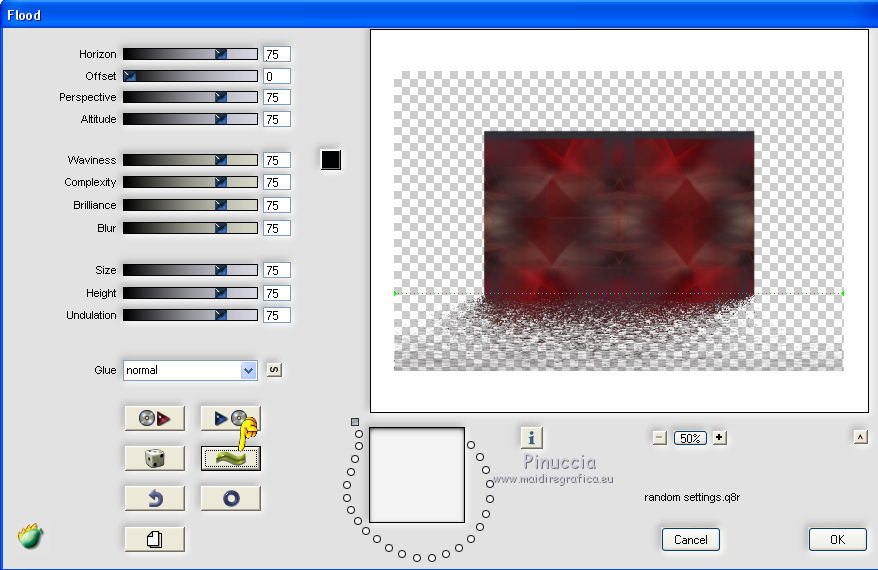Click the save settings arrow-and-disc button

(x=231, y=418)
